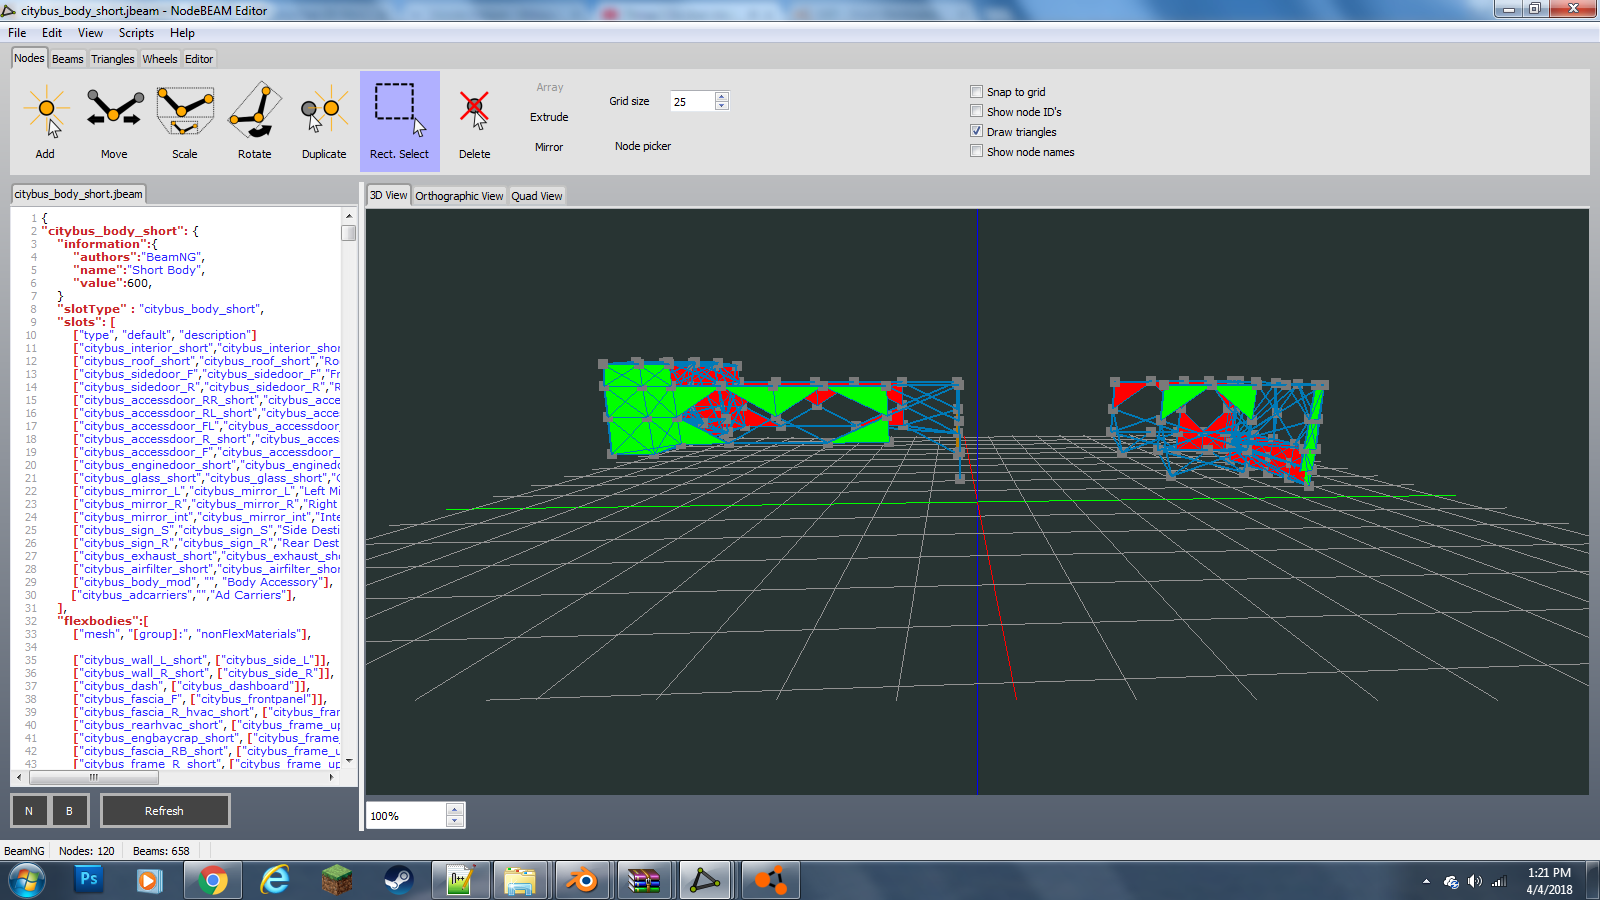Open the volume control in system tray
Viewport: 1600px width, 900px height.
(x=1475, y=881)
